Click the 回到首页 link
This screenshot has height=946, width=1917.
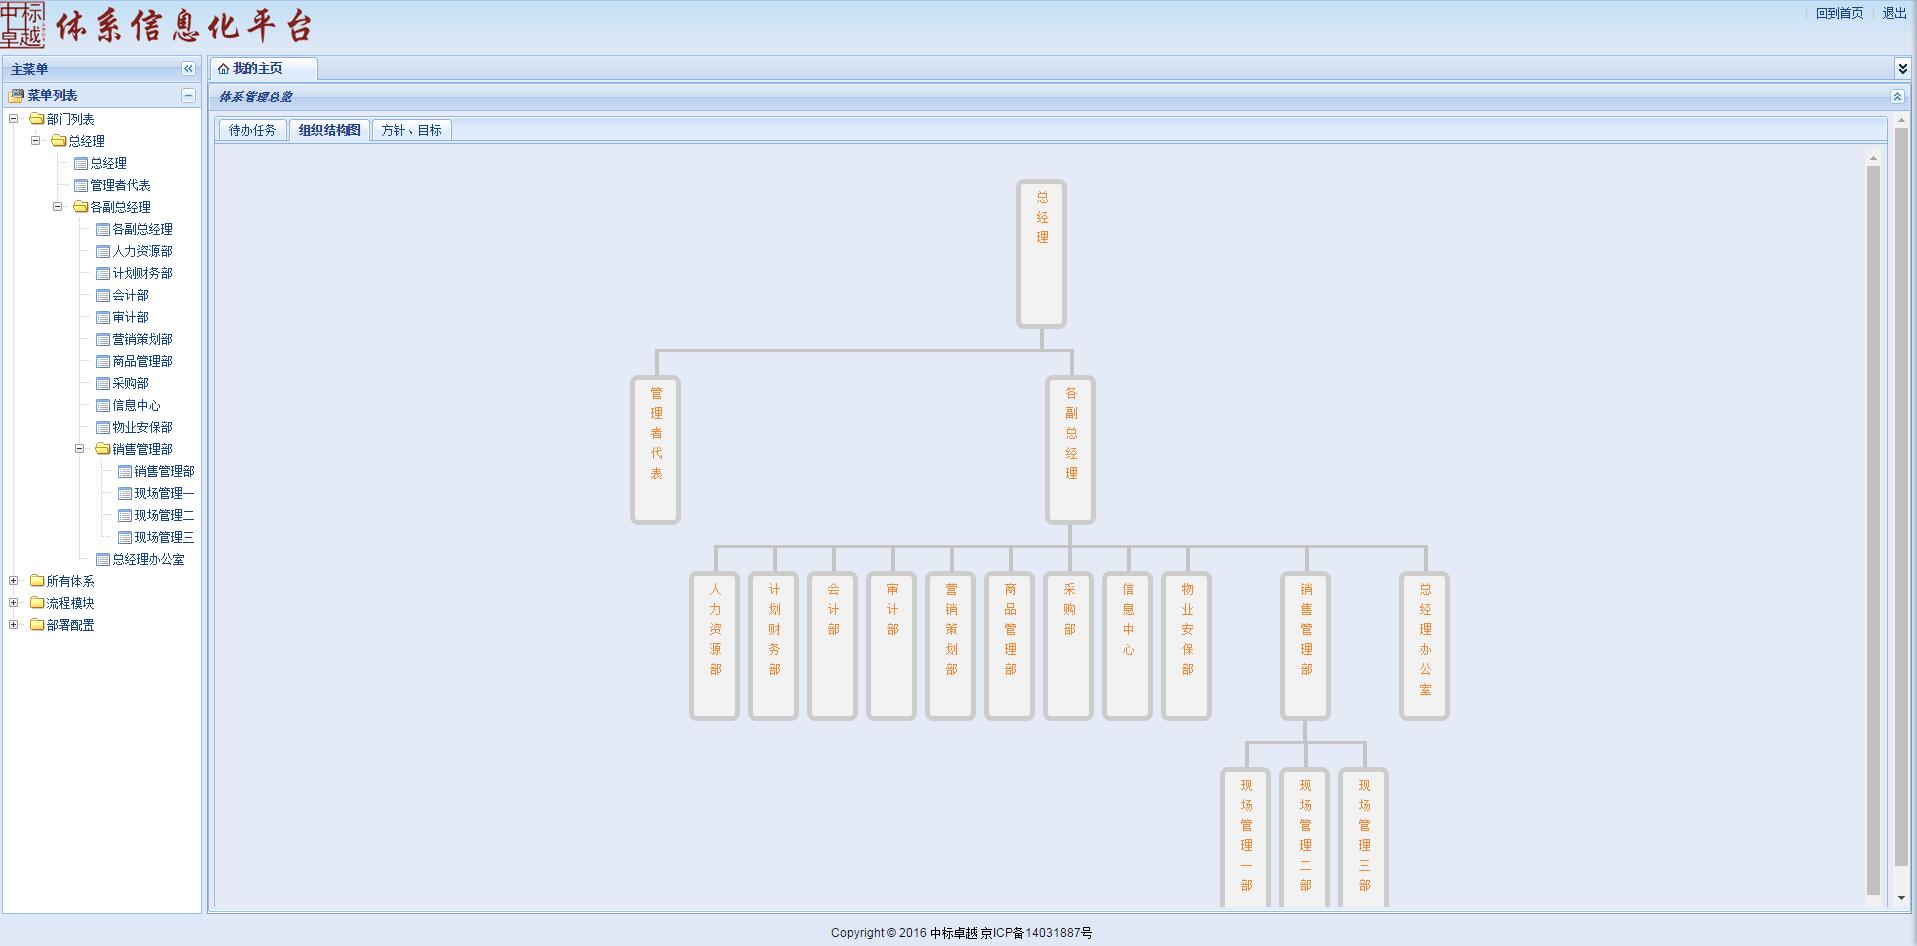tap(1839, 13)
